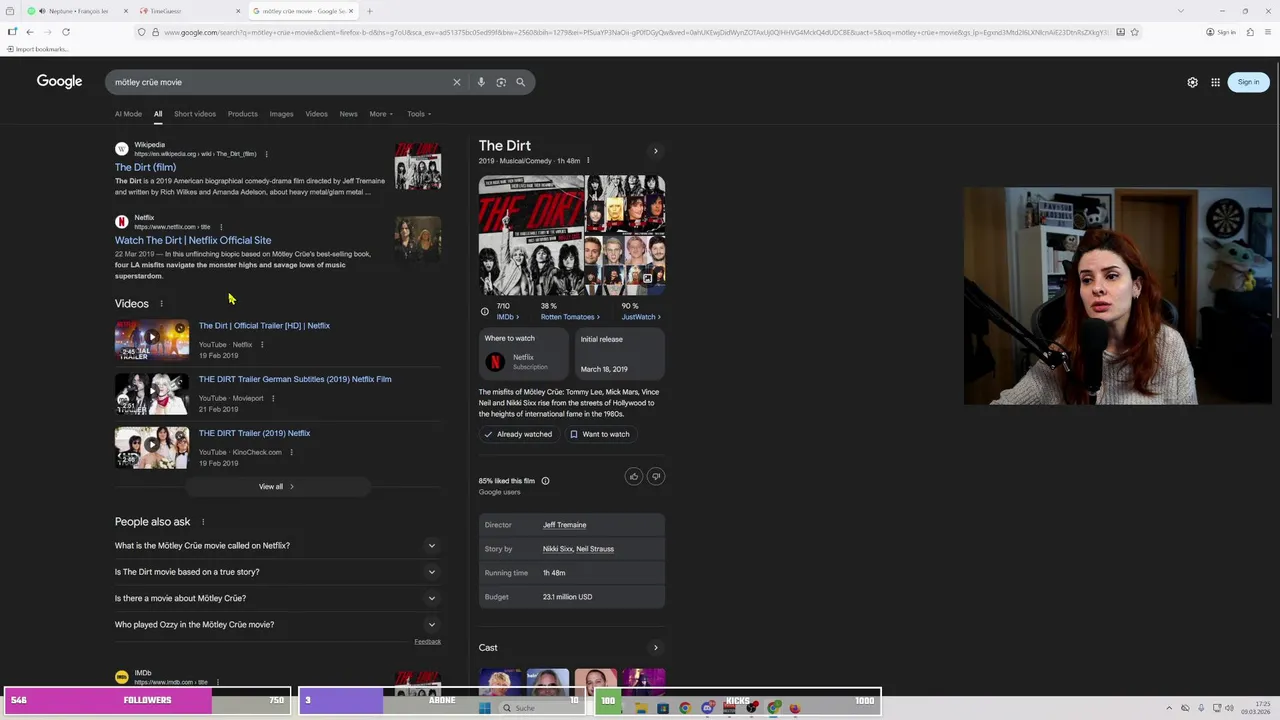
Task: Like the film with thumbs up
Action: coord(633,477)
